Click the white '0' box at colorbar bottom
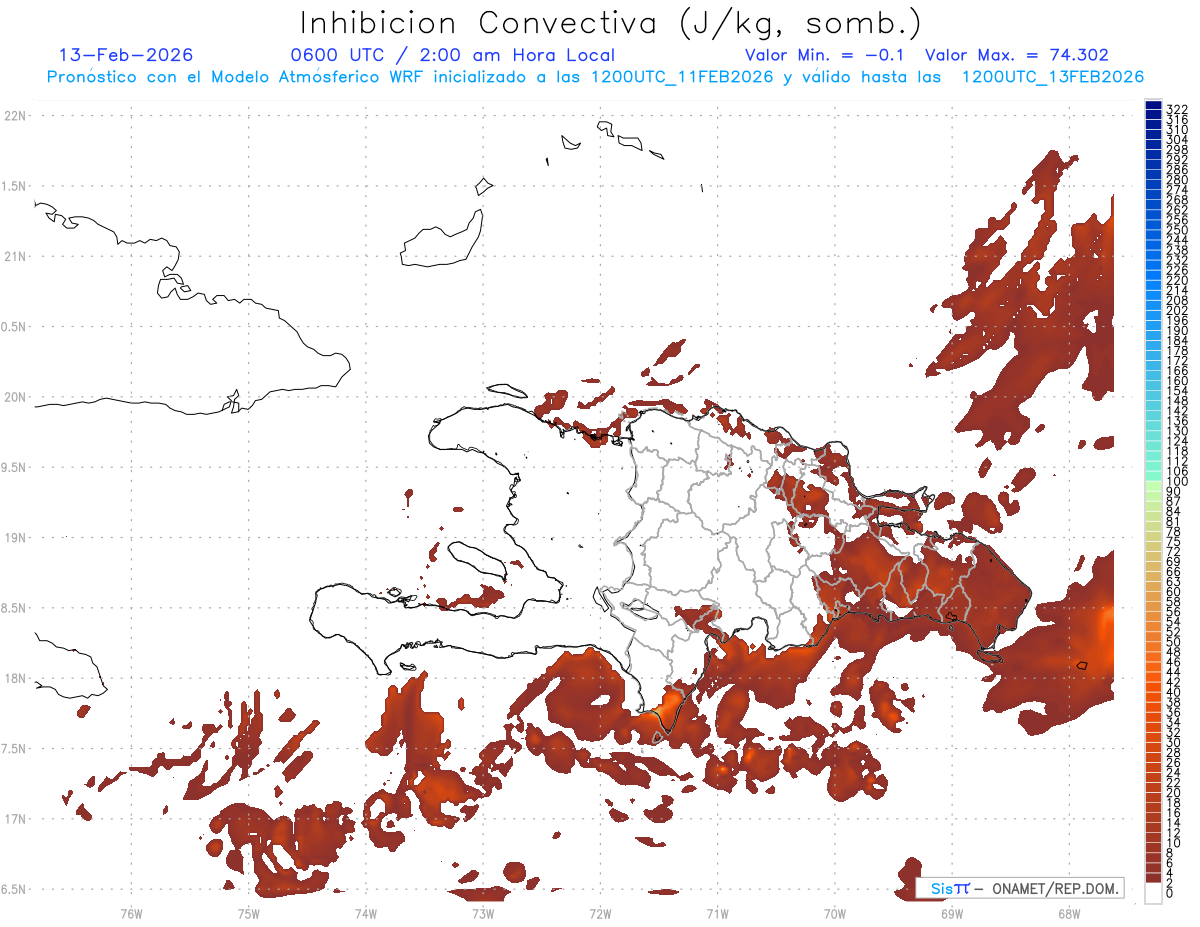Viewport: 1200px width, 927px height. (x=1154, y=892)
